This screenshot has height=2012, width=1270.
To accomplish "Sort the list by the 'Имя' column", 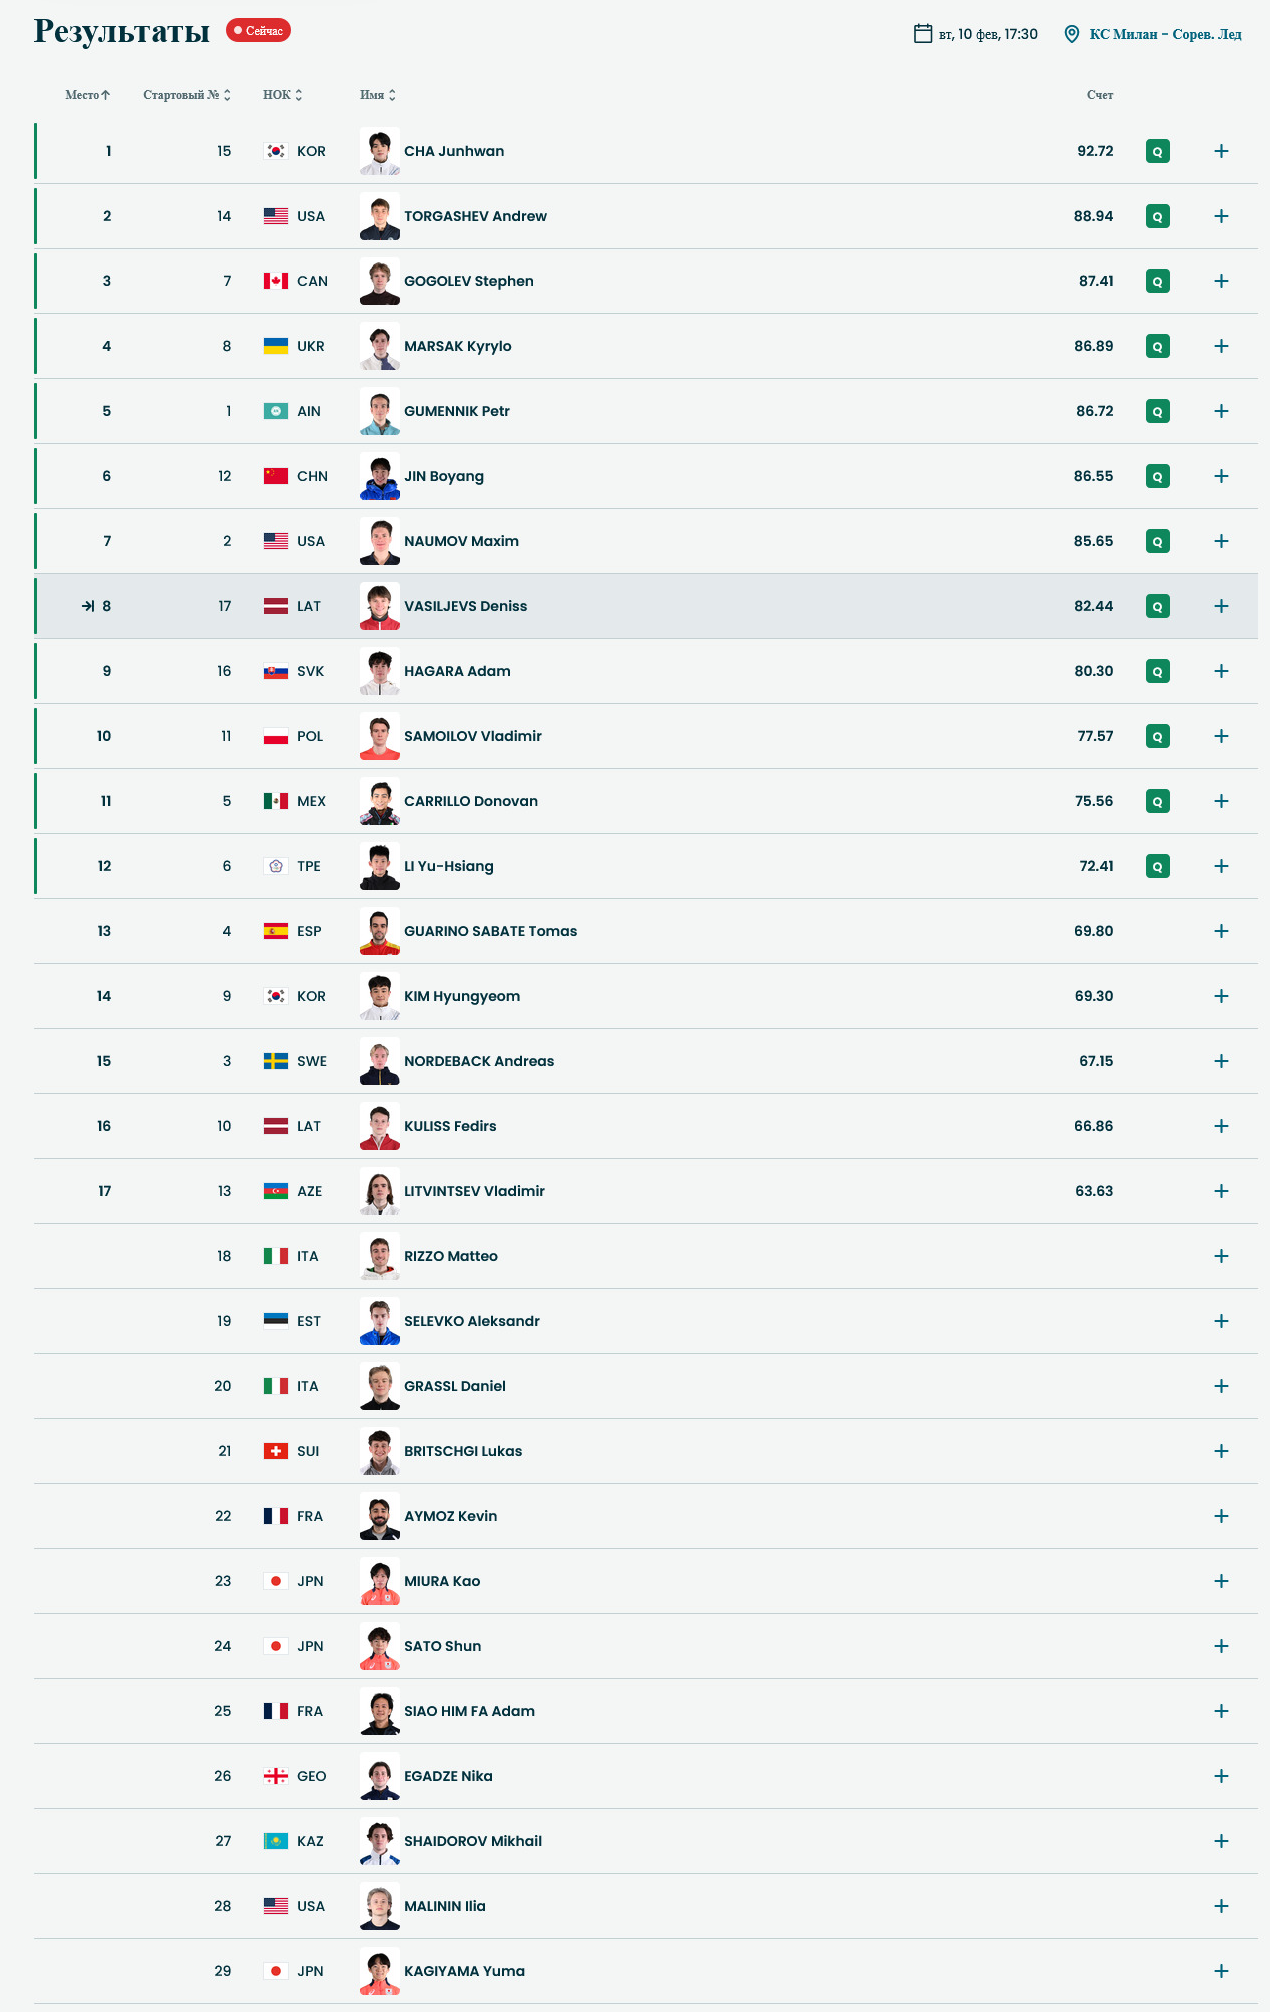I will (x=378, y=95).
